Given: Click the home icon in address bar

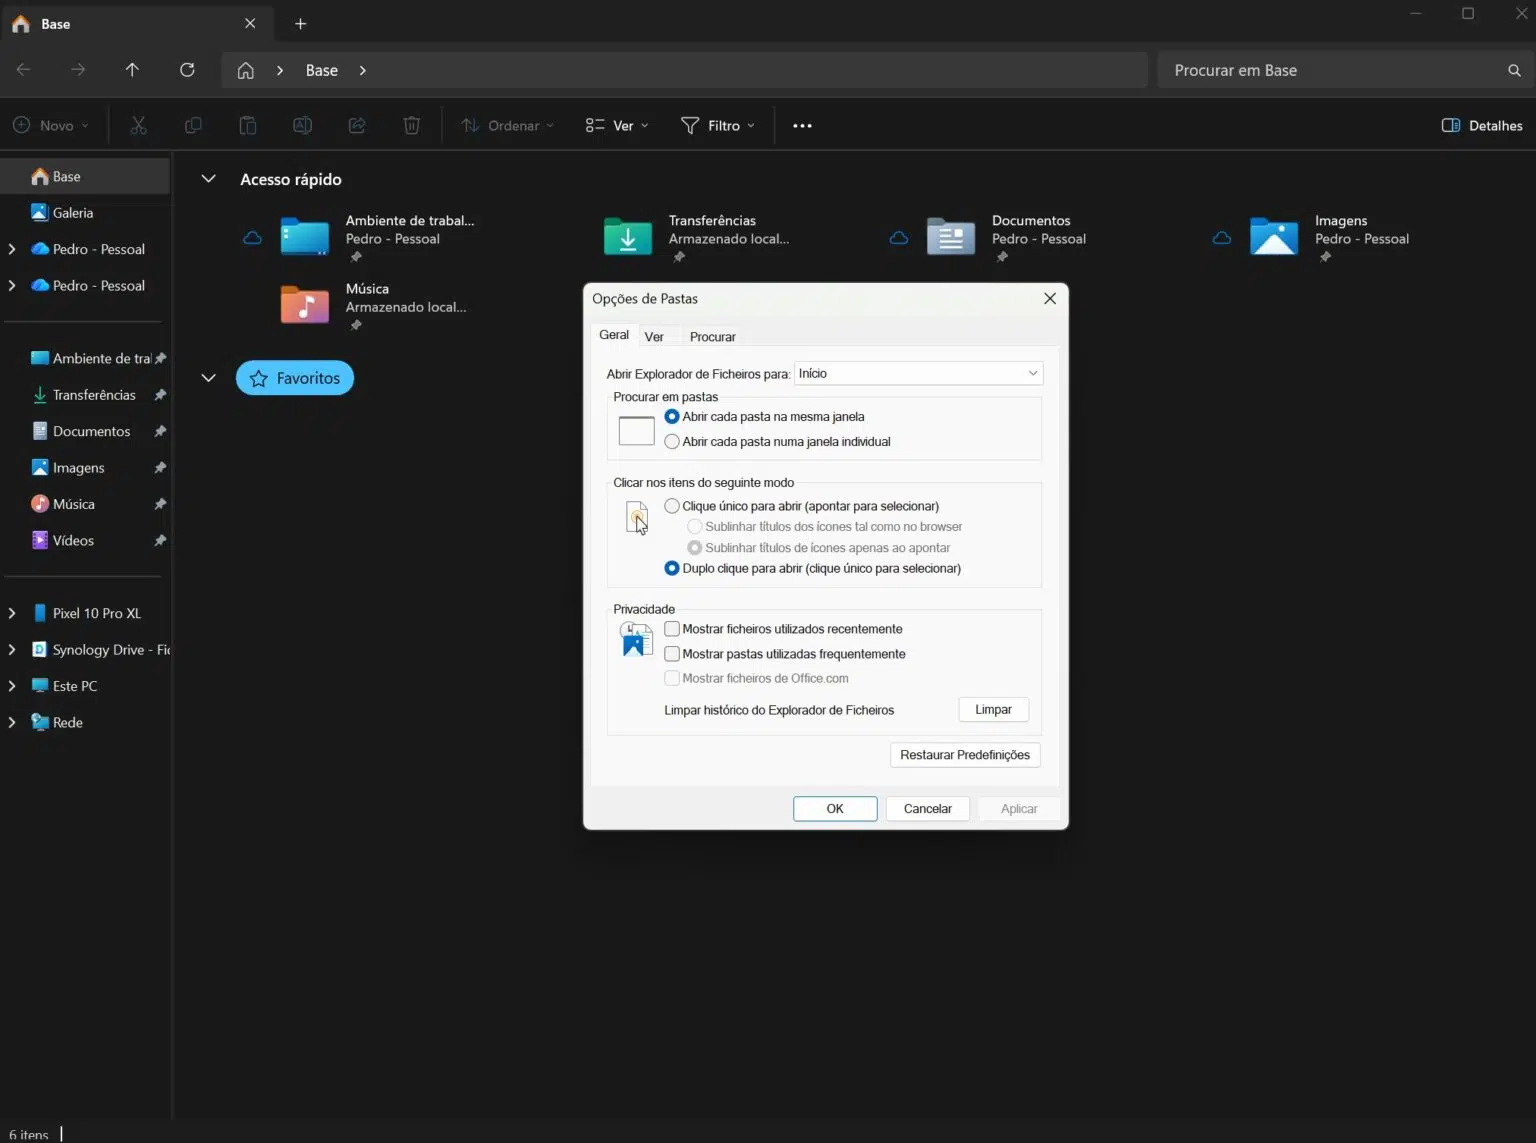Looking at the screenshot, I should point(245,70).
